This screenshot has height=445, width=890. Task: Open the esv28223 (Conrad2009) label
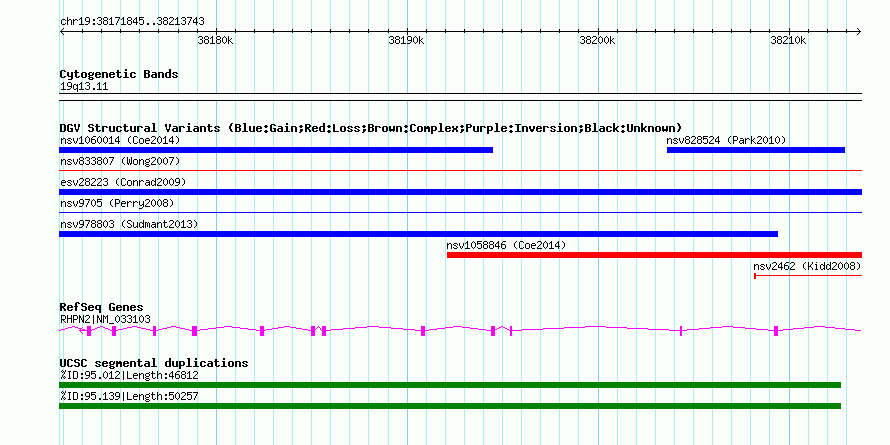[x=123, y=182]
